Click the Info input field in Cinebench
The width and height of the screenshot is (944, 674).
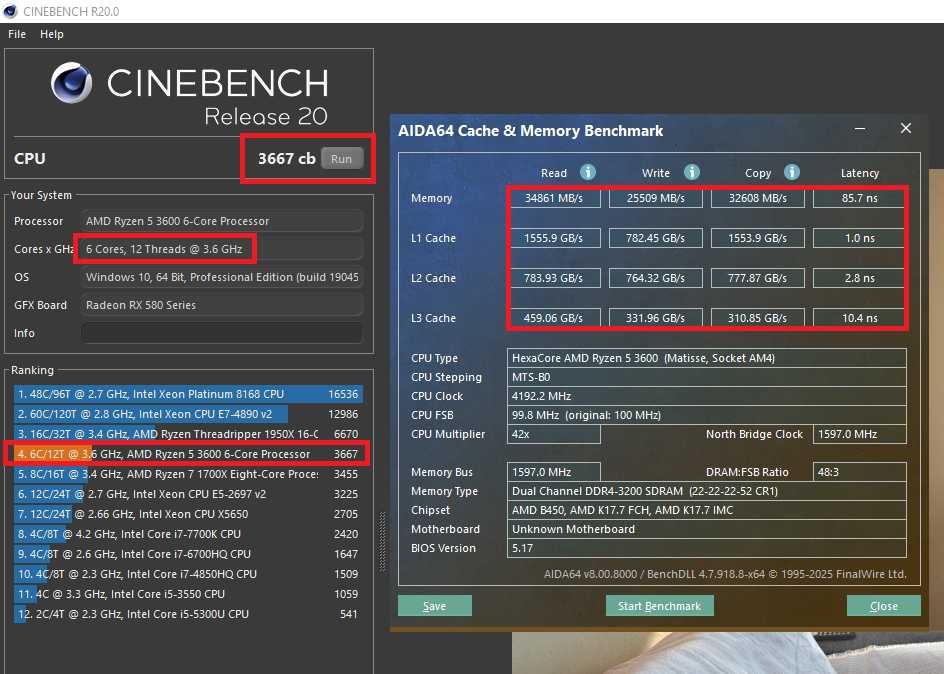coord(222,333)
